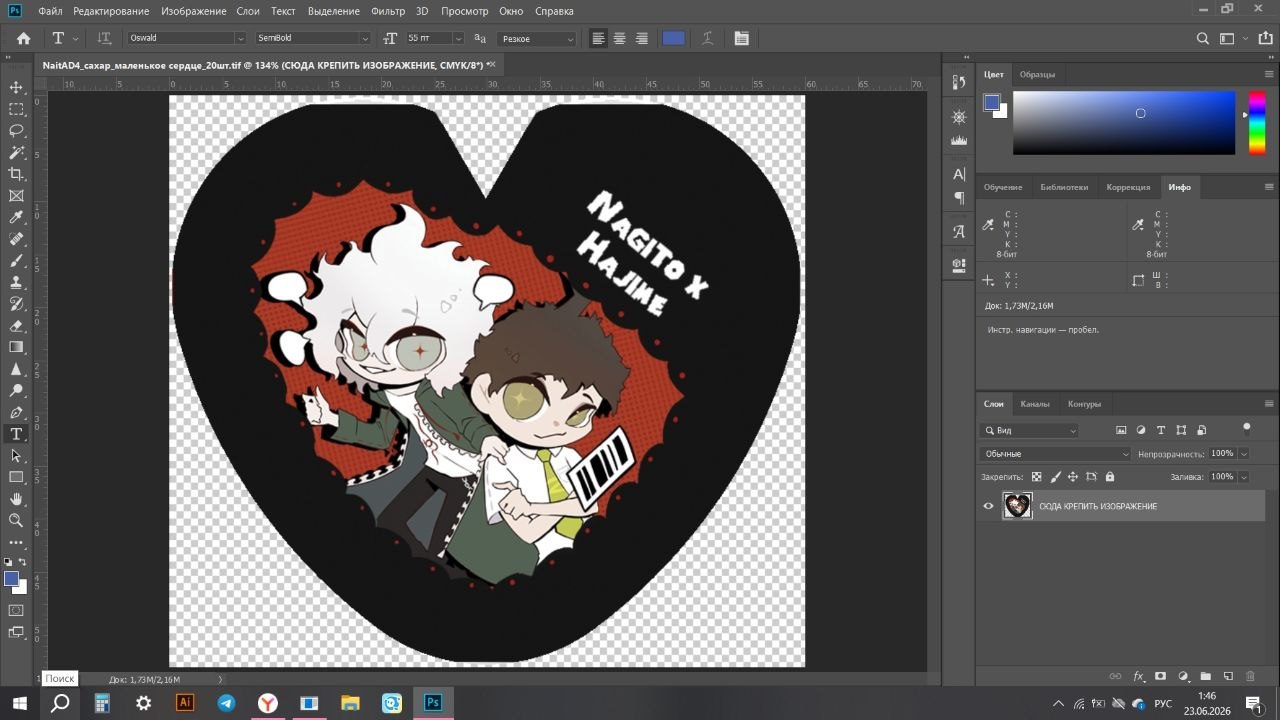Select the Rectangle shape tool
The height and width of the screenshot is (720, 1280).
[16, 477]
